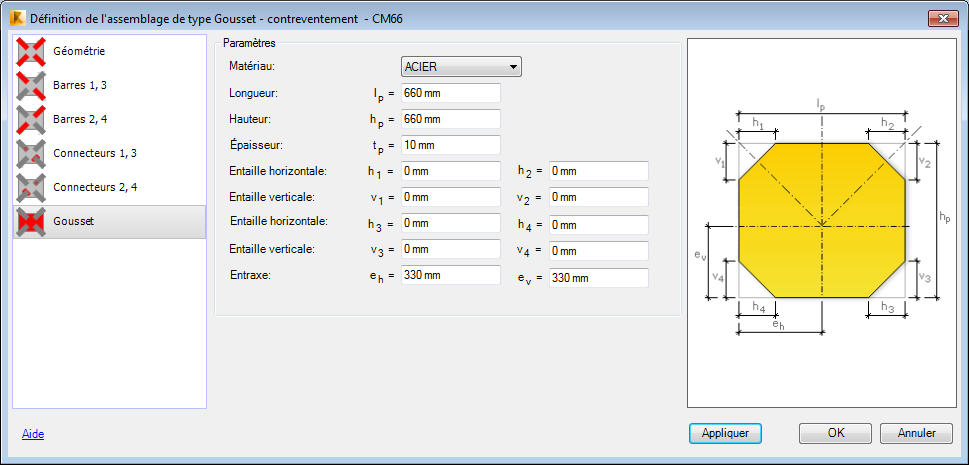969x465 pixels.
Task: Select the Géométrie section icon
Action: pos(32,51)
